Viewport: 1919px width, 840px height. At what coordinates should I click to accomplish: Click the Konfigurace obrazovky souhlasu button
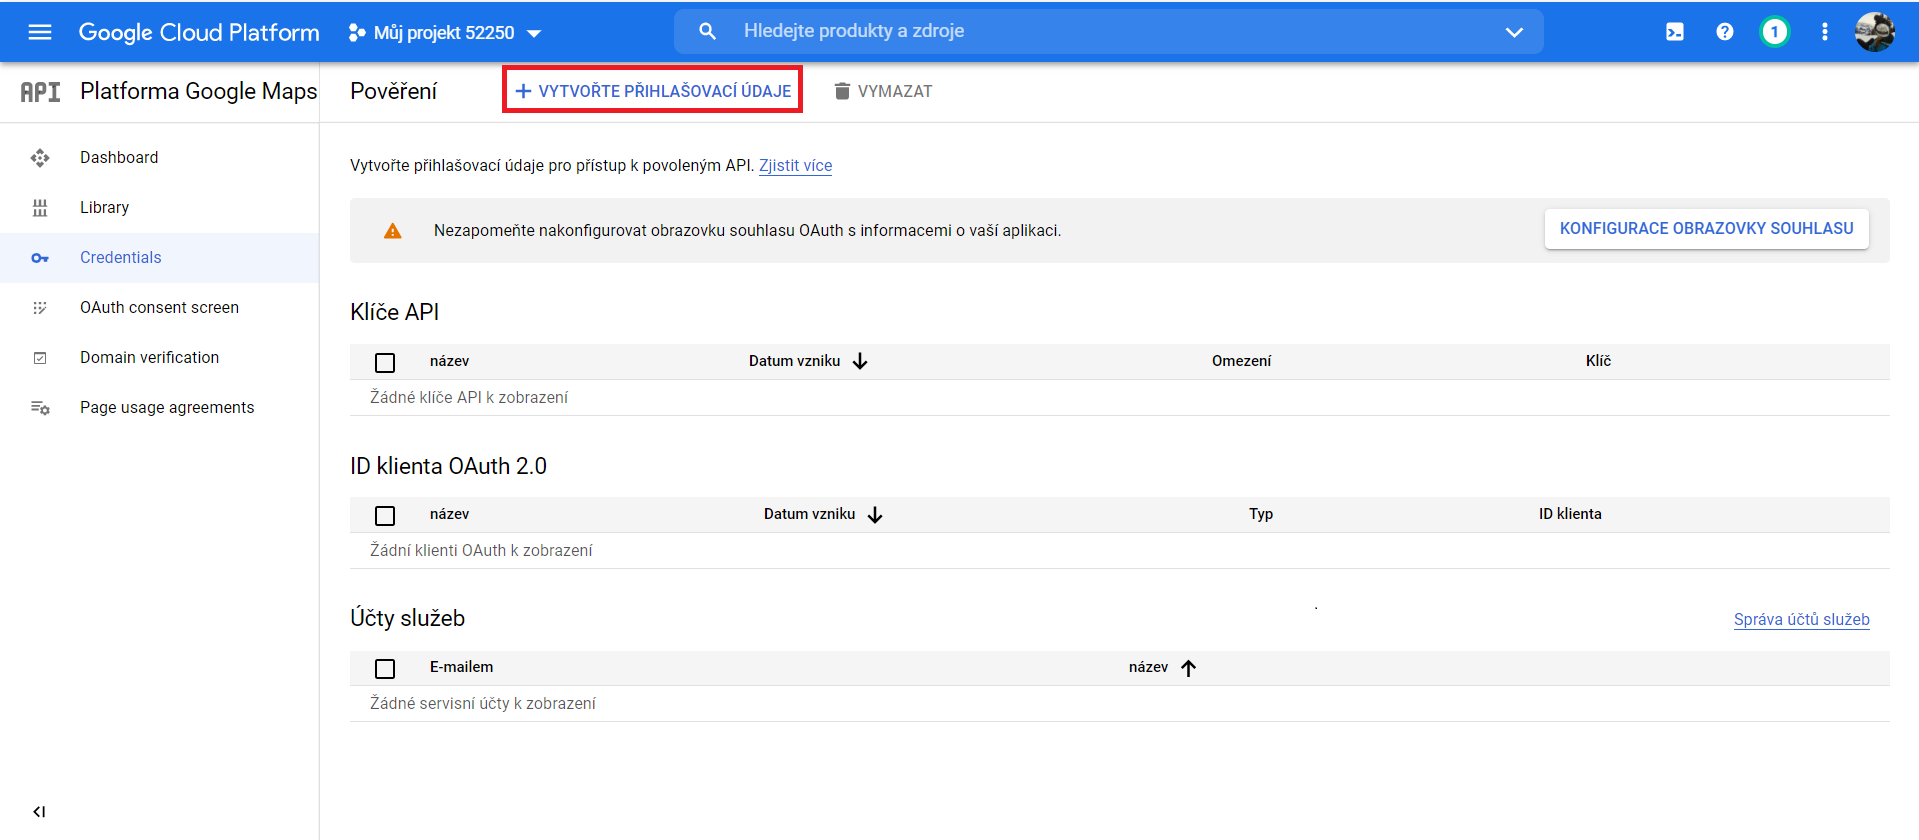1706,229
